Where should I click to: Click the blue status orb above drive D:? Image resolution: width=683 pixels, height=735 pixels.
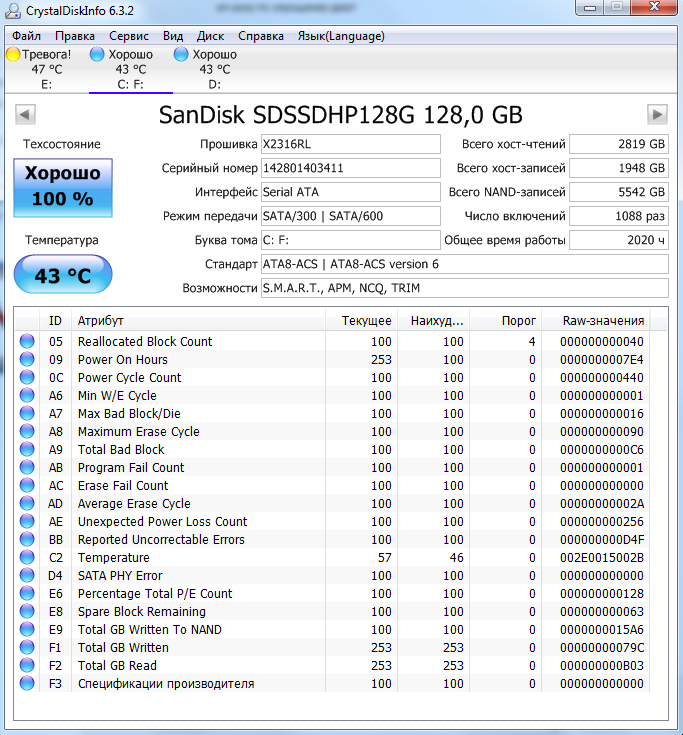[x=181, y=54]
